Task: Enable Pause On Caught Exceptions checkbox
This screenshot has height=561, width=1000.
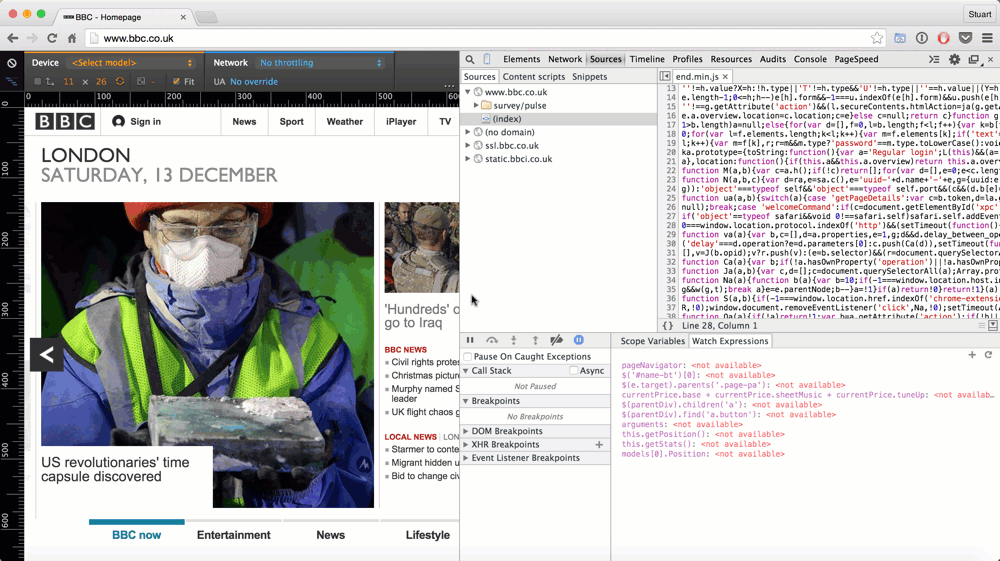Action: 468,357
